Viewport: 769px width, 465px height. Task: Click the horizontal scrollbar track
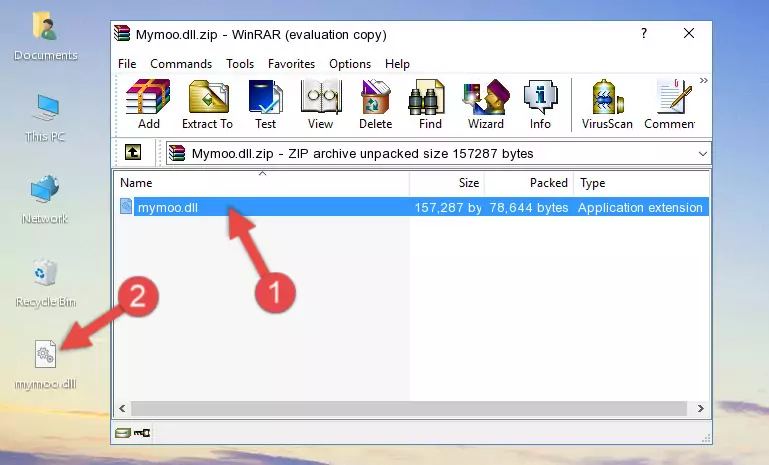(409, 408)
